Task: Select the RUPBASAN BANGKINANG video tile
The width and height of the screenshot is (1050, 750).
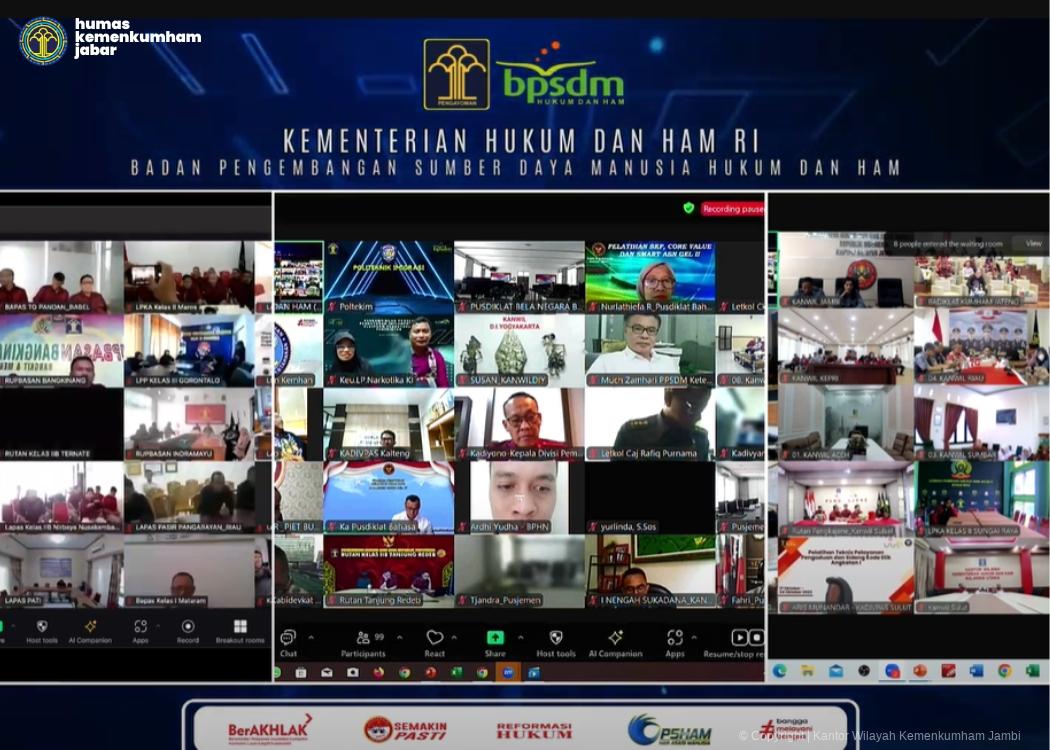Action: pos(61,350)
